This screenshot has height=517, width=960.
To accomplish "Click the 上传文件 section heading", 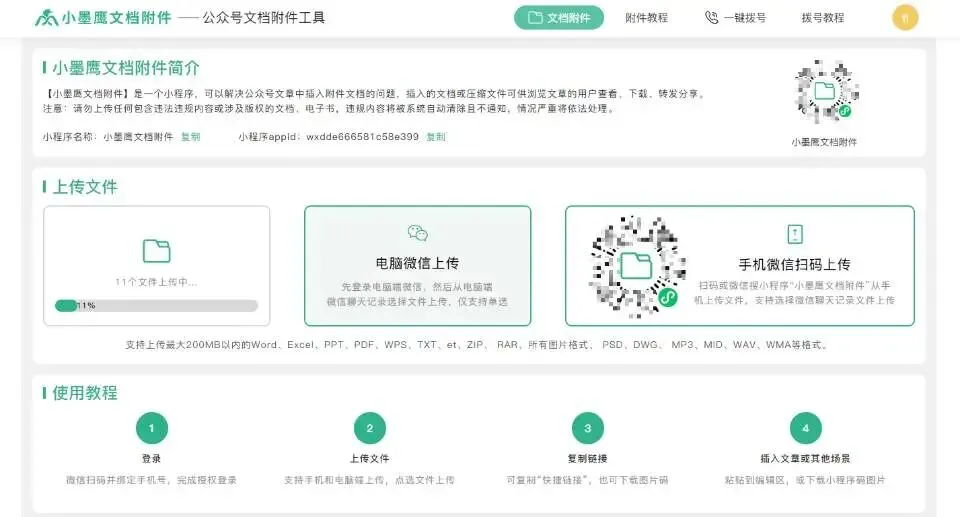I will click(84, 187).
